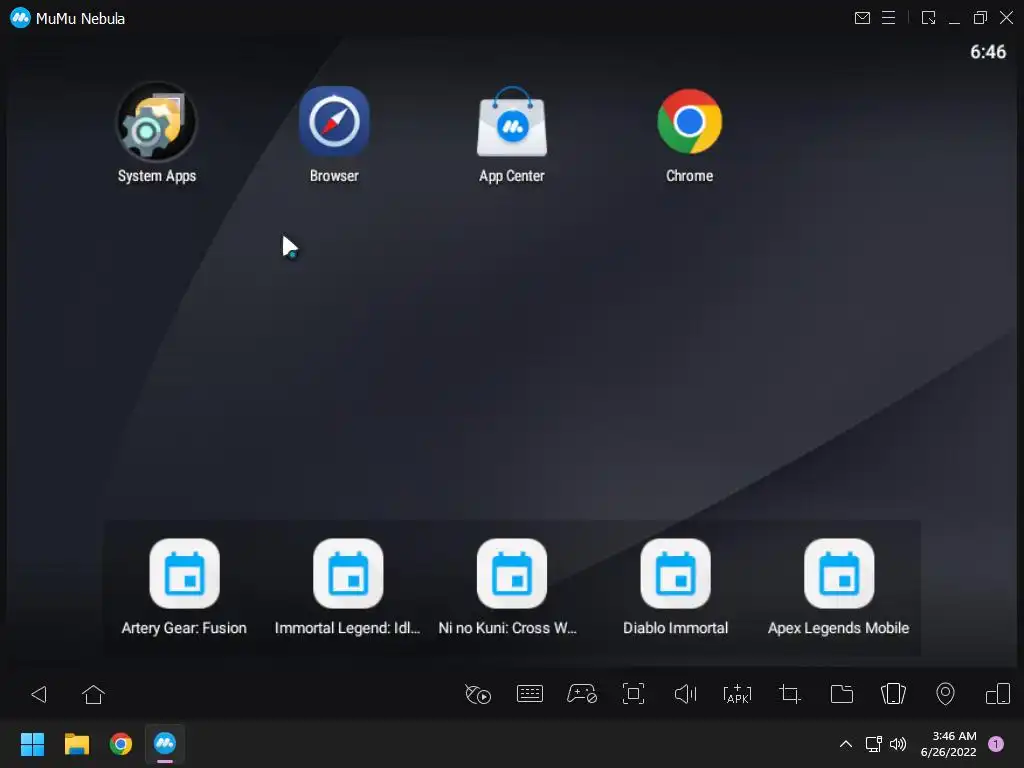Open the MuMu mail icon

(862, 18)
